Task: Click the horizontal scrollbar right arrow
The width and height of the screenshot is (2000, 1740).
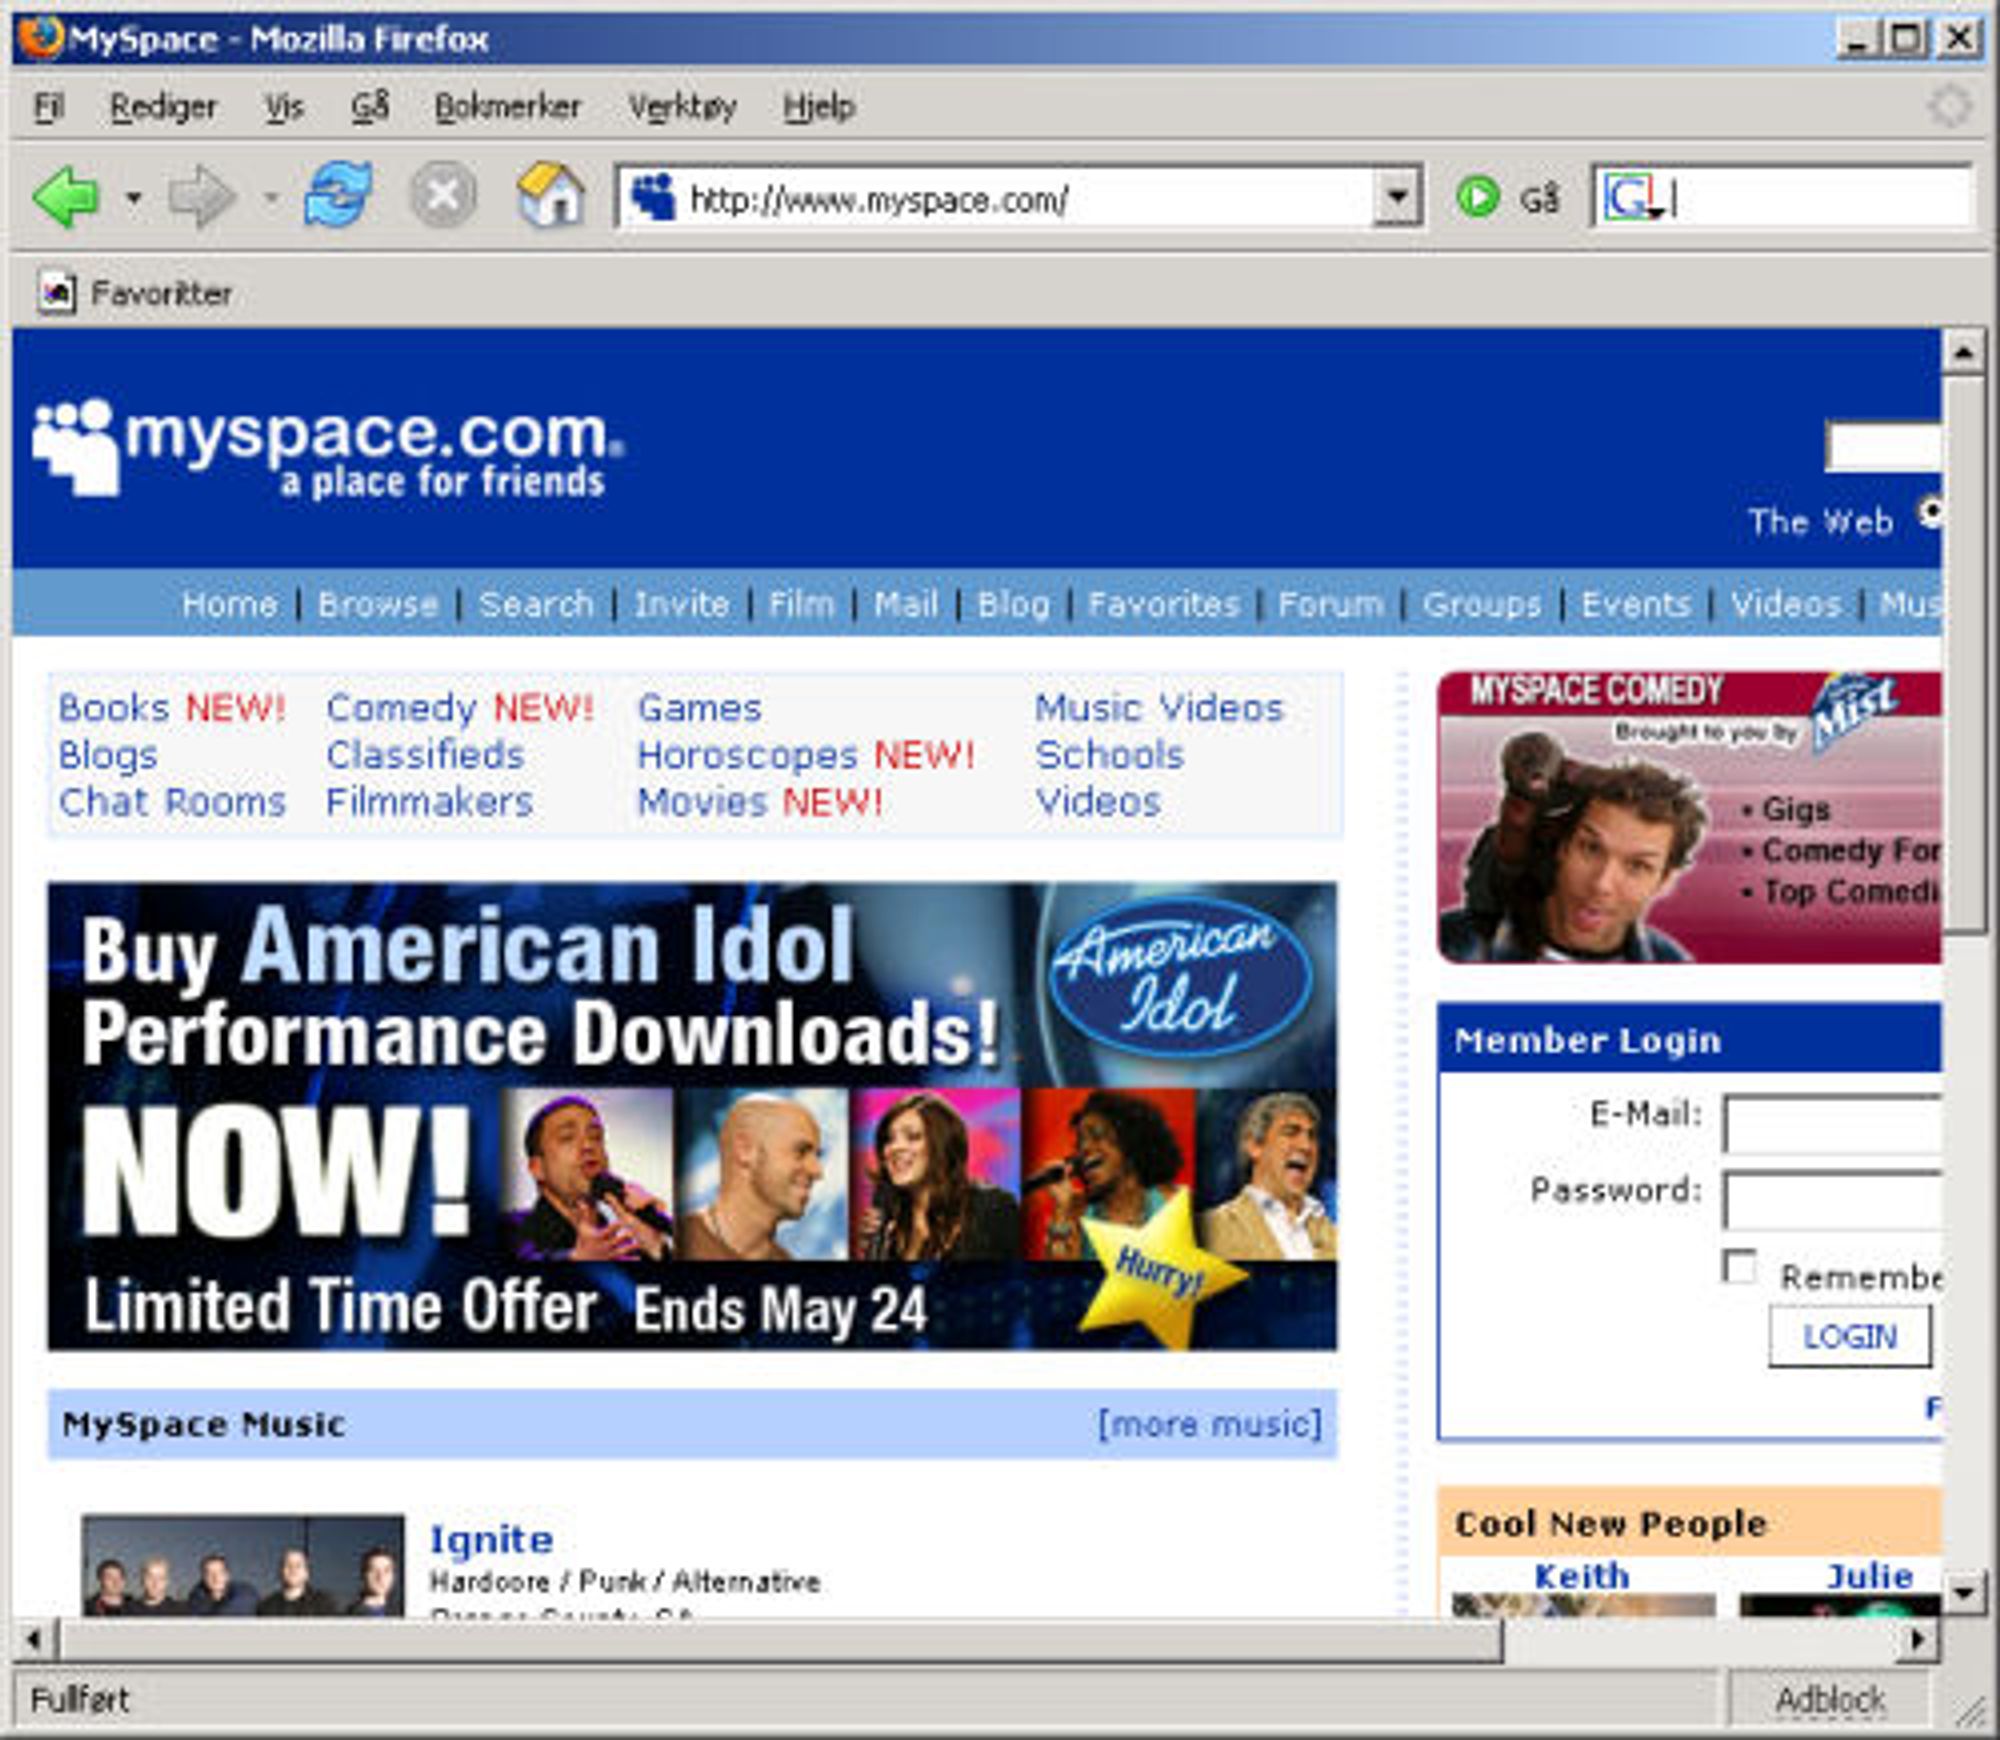Action: 1917,1639
